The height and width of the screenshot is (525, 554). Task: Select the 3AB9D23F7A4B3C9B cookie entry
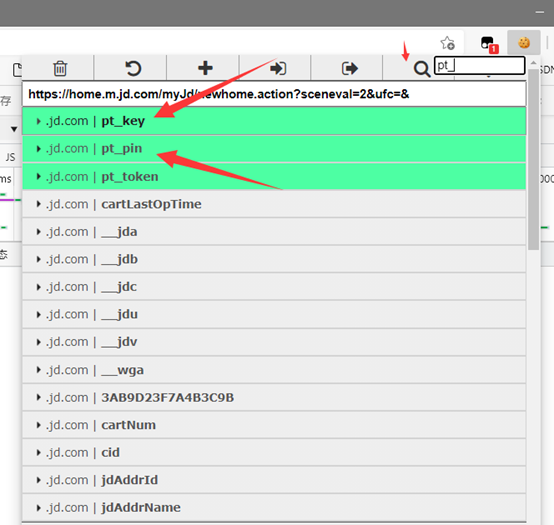click(x=274, y=397)
